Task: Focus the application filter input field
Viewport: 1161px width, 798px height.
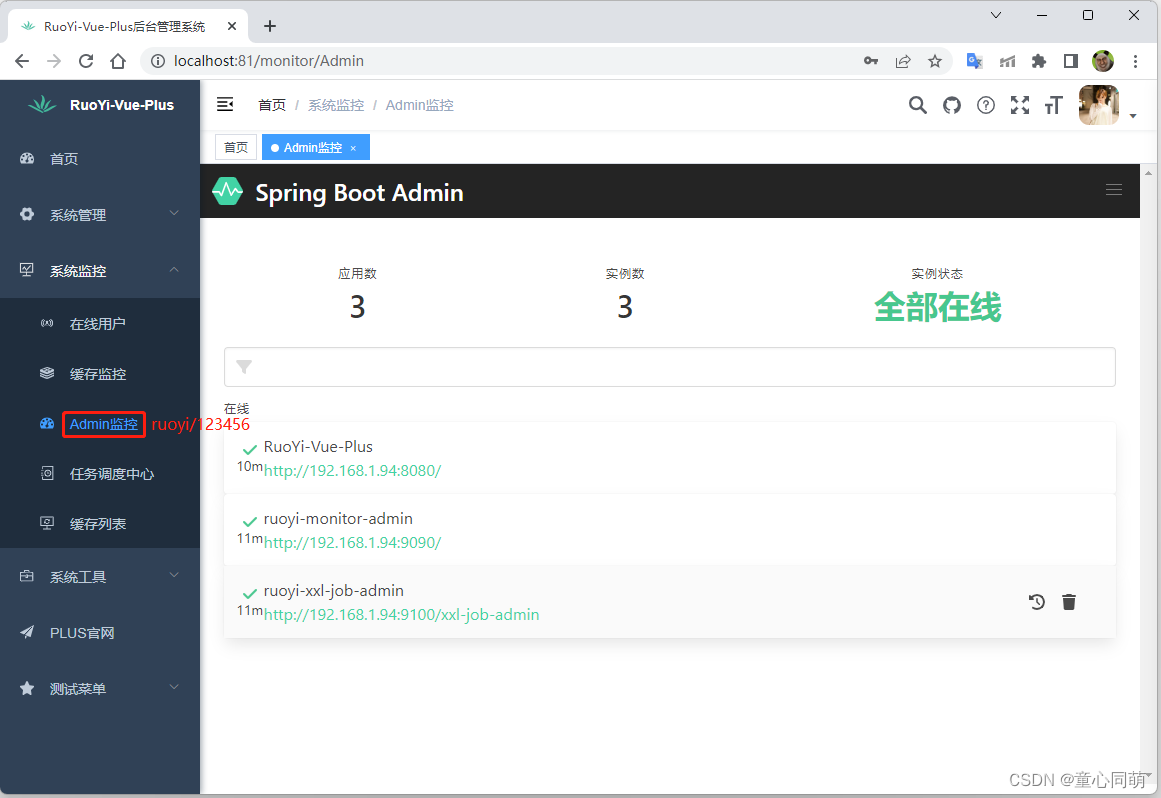Action: 669,366
